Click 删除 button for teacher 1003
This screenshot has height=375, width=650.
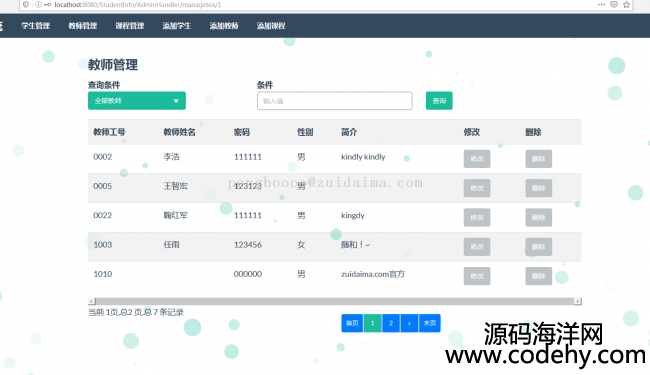pos(538,247)
